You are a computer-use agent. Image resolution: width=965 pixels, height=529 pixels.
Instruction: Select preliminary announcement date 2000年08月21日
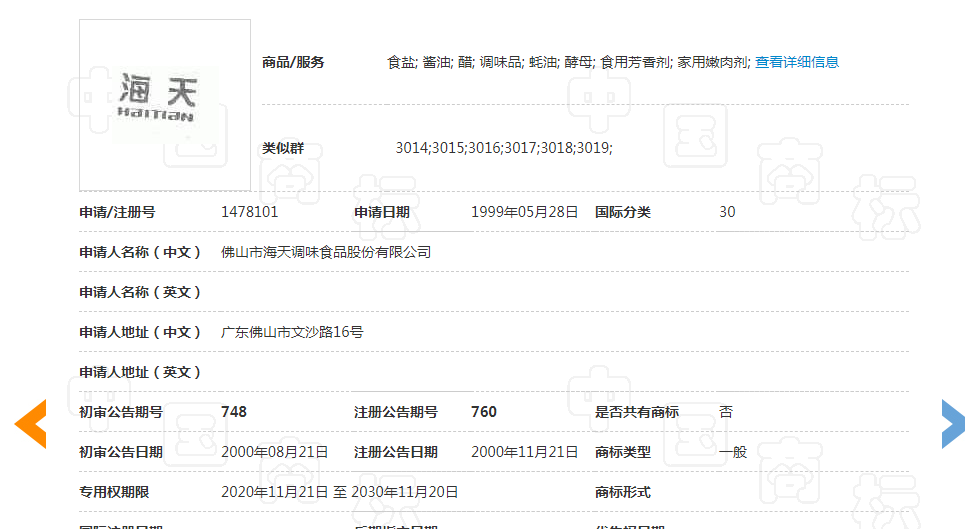pyautogui.click(x=274, y=452)
